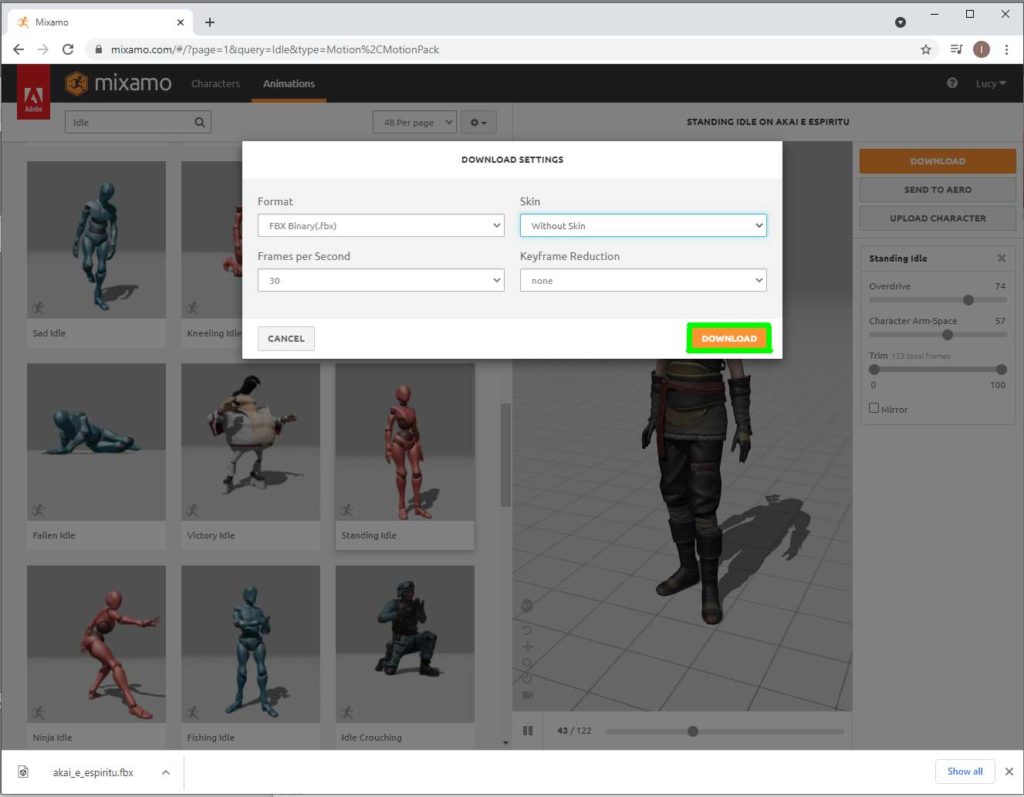Select the zoom camera icon in viewport
Image resolution: width=1024 pixels, height=797 pixels.
527,664
